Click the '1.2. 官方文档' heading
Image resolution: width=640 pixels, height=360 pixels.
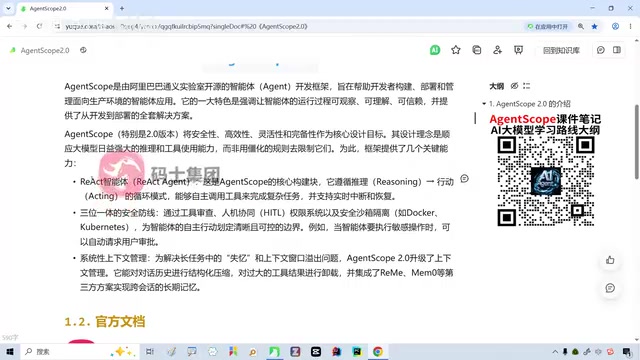(x=105, y=322)
